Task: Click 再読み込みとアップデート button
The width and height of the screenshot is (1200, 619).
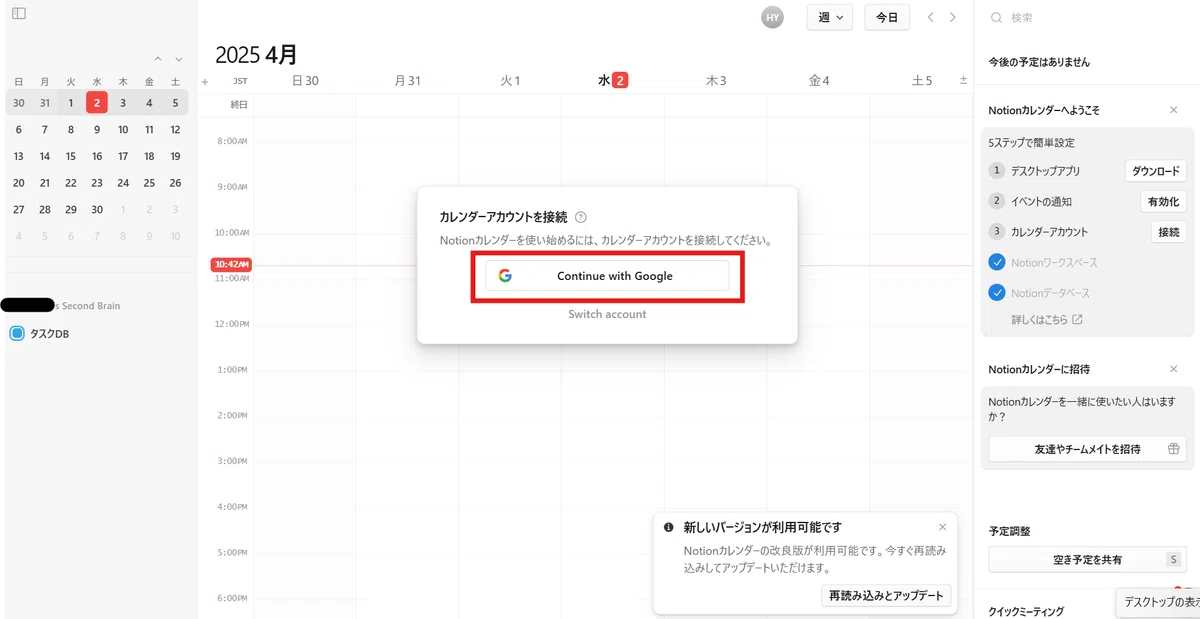Action: [x=885, y=595]
